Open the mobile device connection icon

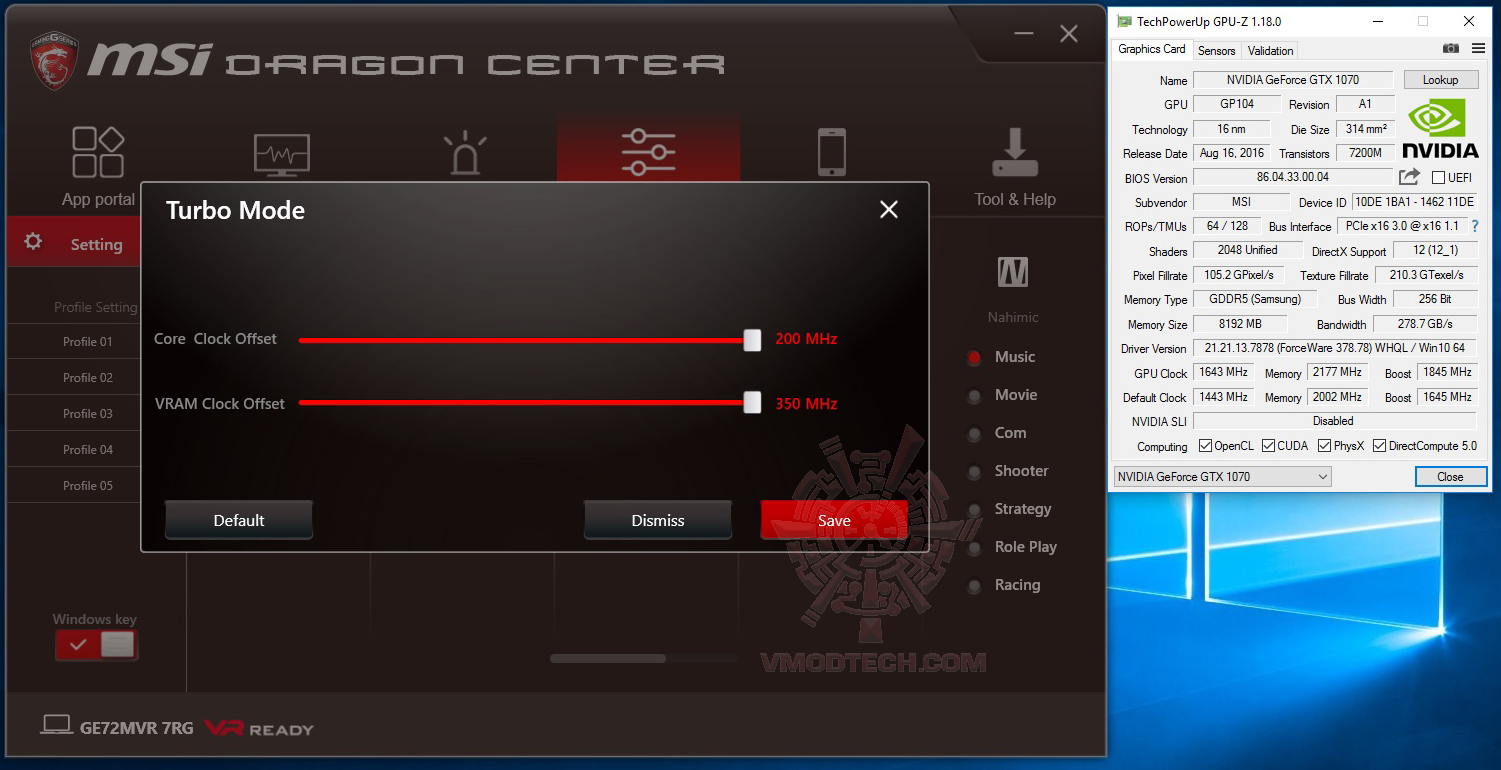[x=831, y=152]
